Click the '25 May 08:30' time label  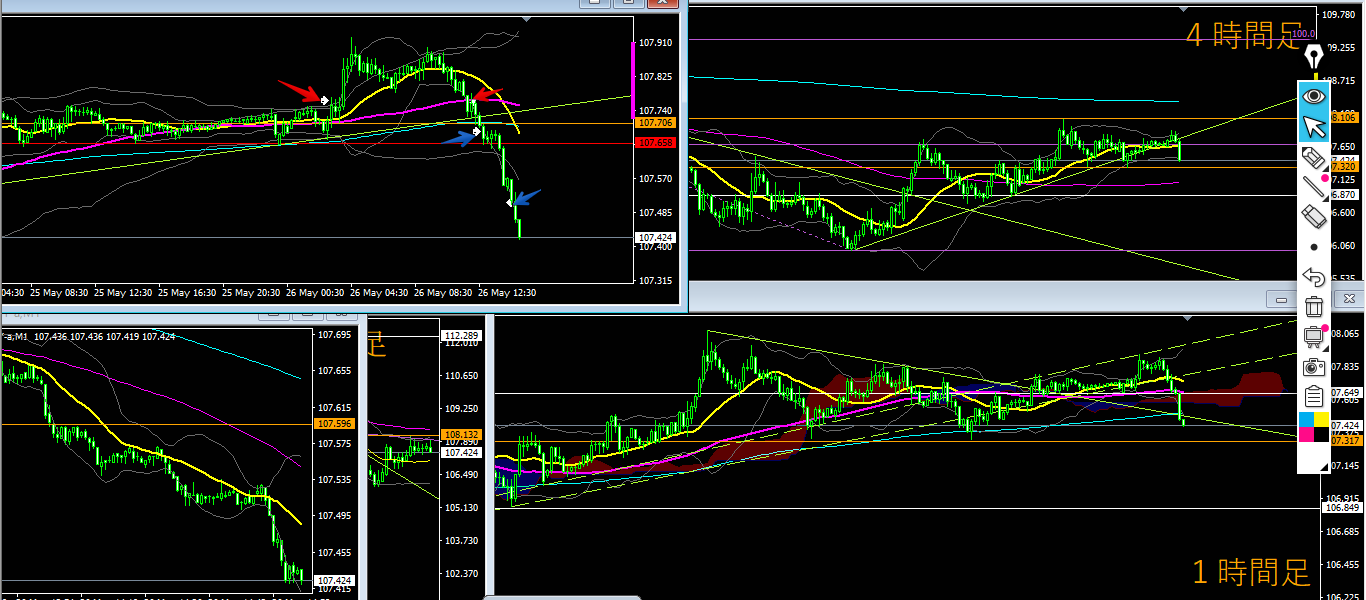tap(59, 293)
